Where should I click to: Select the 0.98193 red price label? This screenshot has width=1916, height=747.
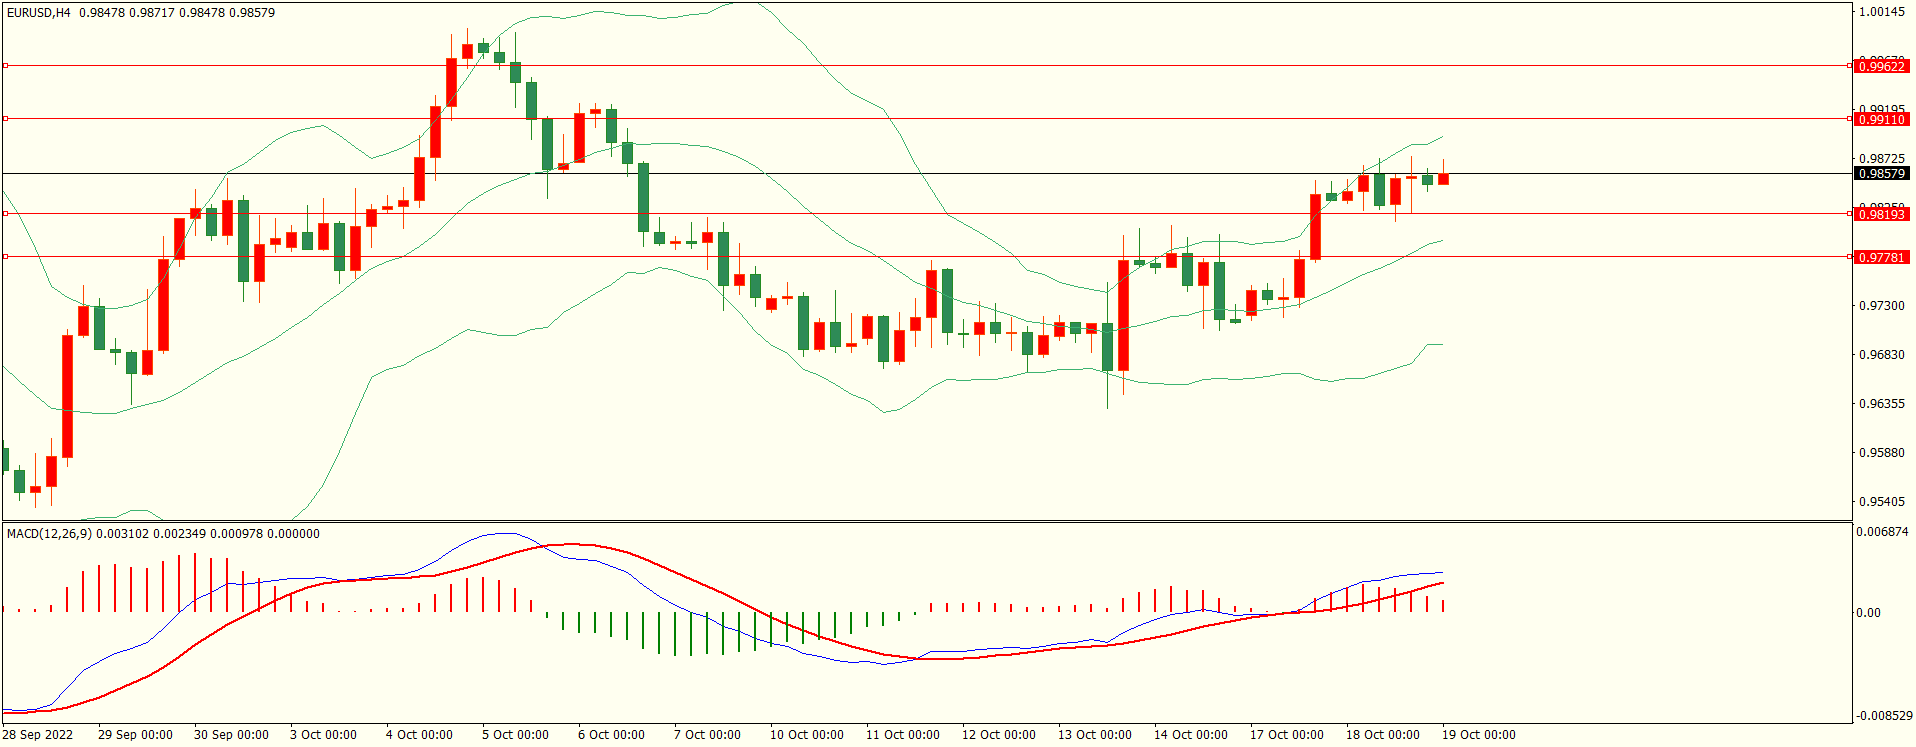coord(1881,214)
